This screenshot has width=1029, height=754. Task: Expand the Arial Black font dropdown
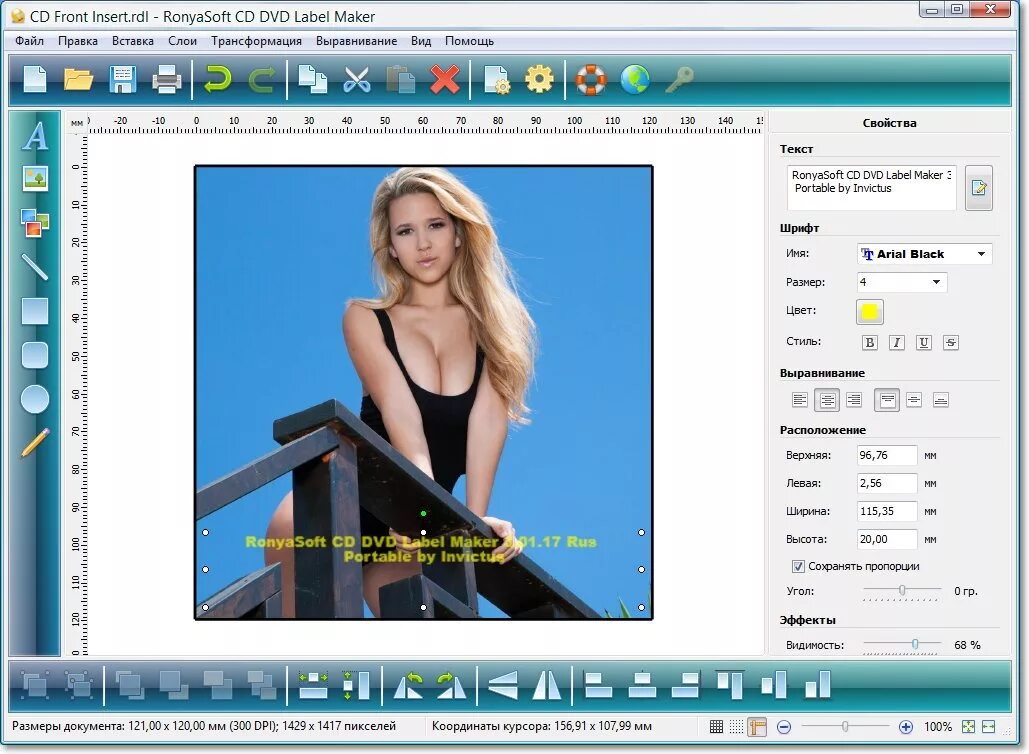(981, 254)
